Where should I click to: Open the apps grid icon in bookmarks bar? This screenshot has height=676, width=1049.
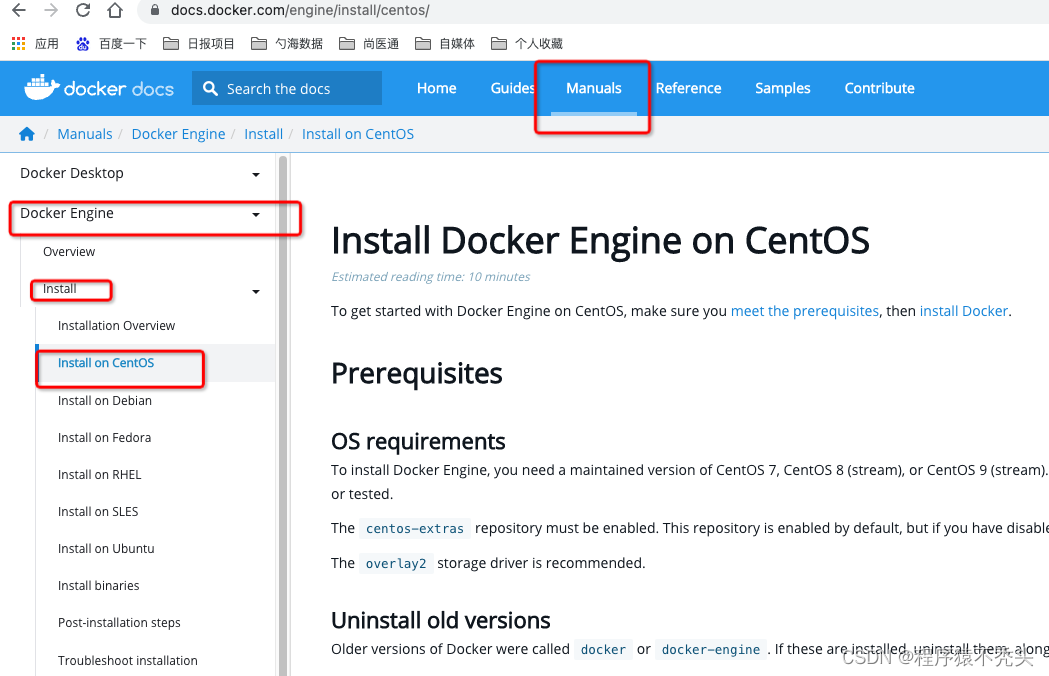(x=19, y=44)
